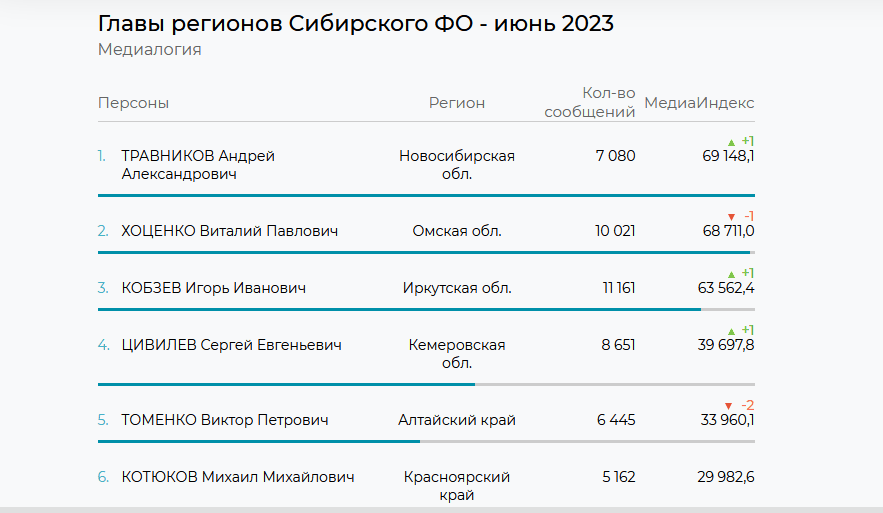Viewport: 883px width, 513px height.
Task: Click green up arrow beside Травников's index
Action: pyautogui.click(x=731, y=142)
